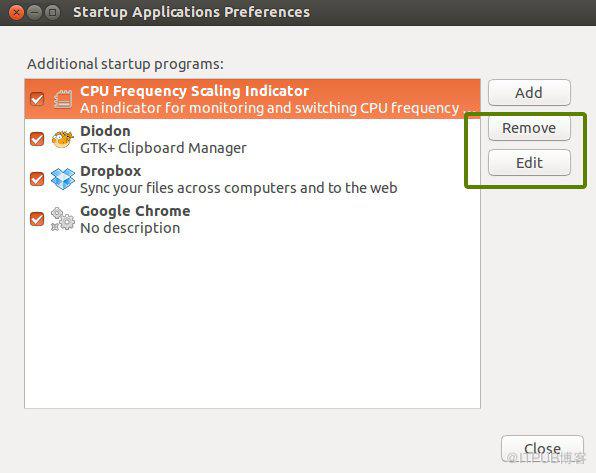The image size is (596, 473).
Task: Click the Diodon fish icon
Action: [x=63, y=139]
